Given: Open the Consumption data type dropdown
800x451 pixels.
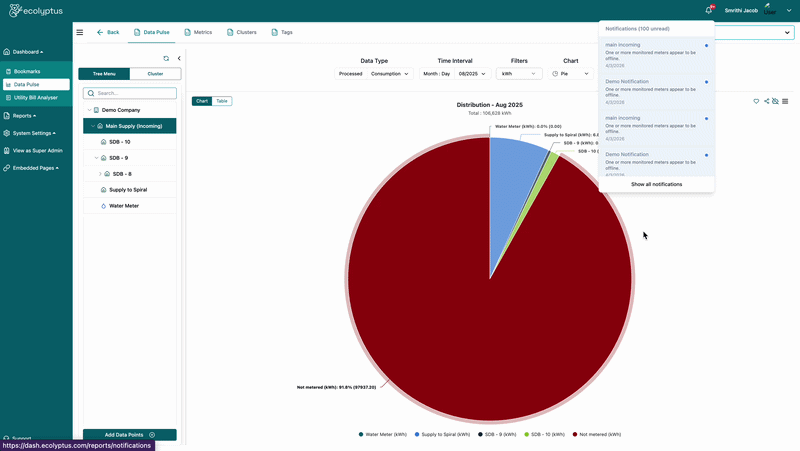Looking at the screenshot, I should (390, 74).
